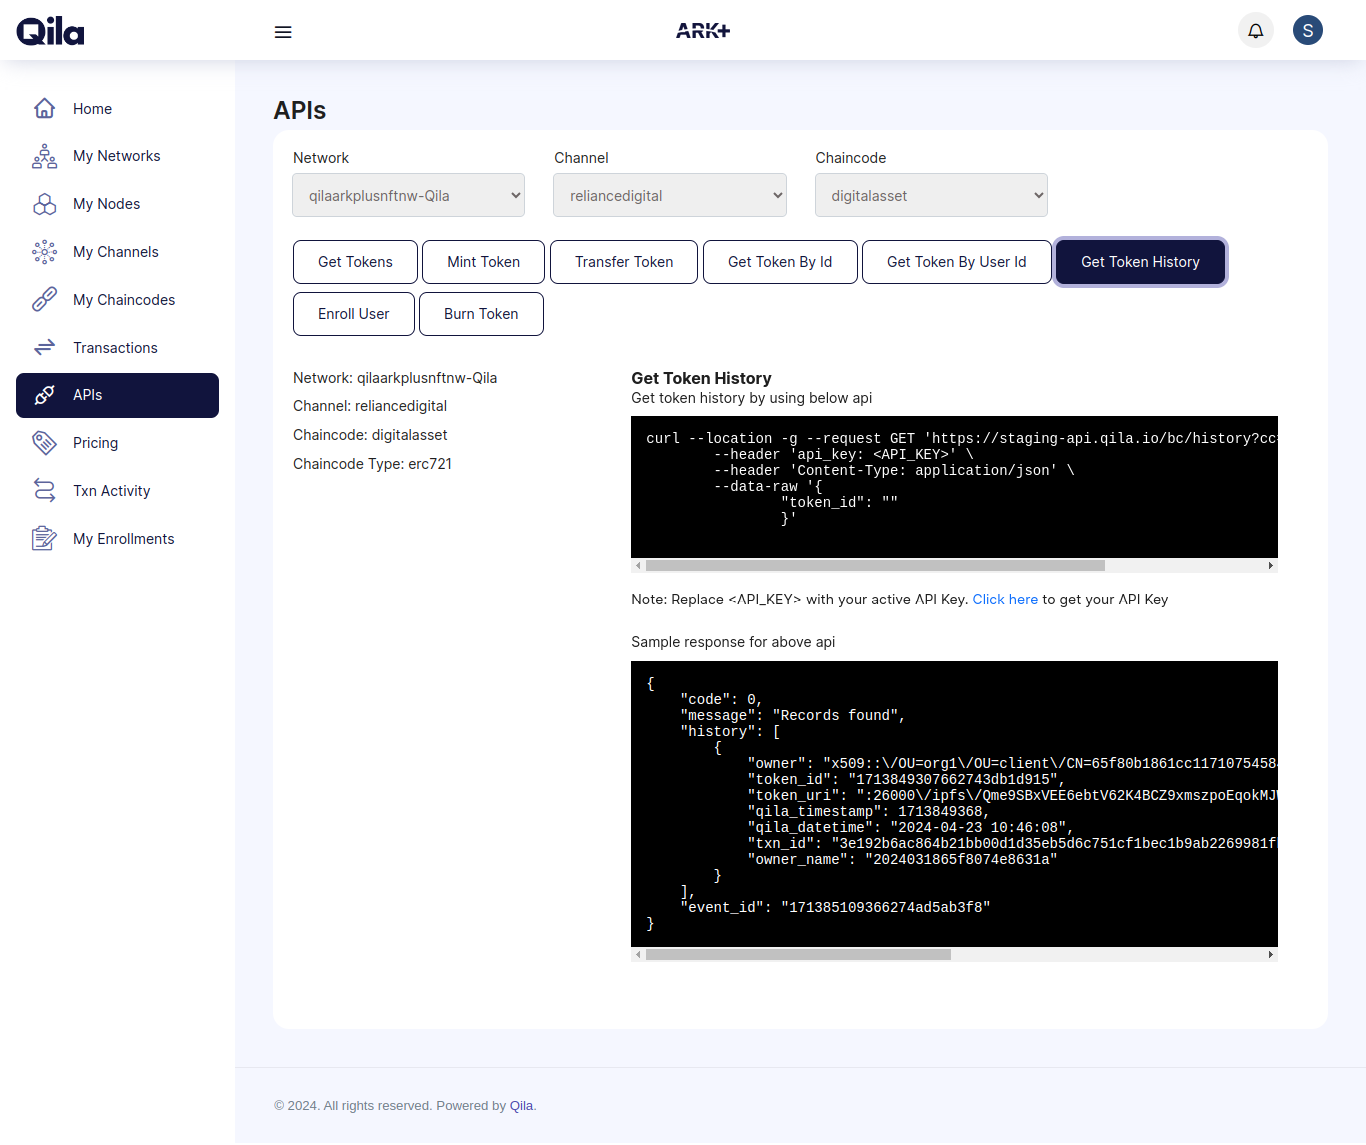Expand the Chaincode dropdown
This screenshot has height=1145, width=1366.
click(x=931, y=195)
